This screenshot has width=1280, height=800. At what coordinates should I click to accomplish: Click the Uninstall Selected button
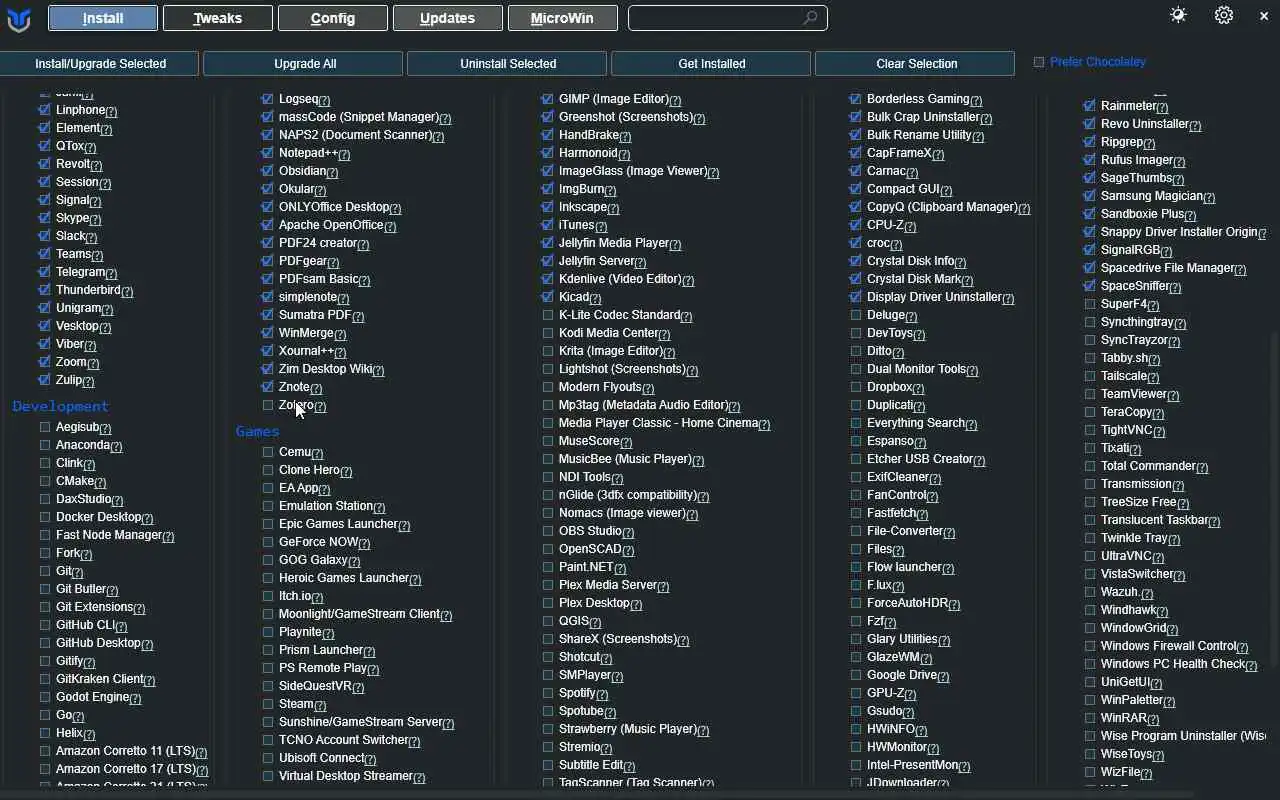click(508, 64)
